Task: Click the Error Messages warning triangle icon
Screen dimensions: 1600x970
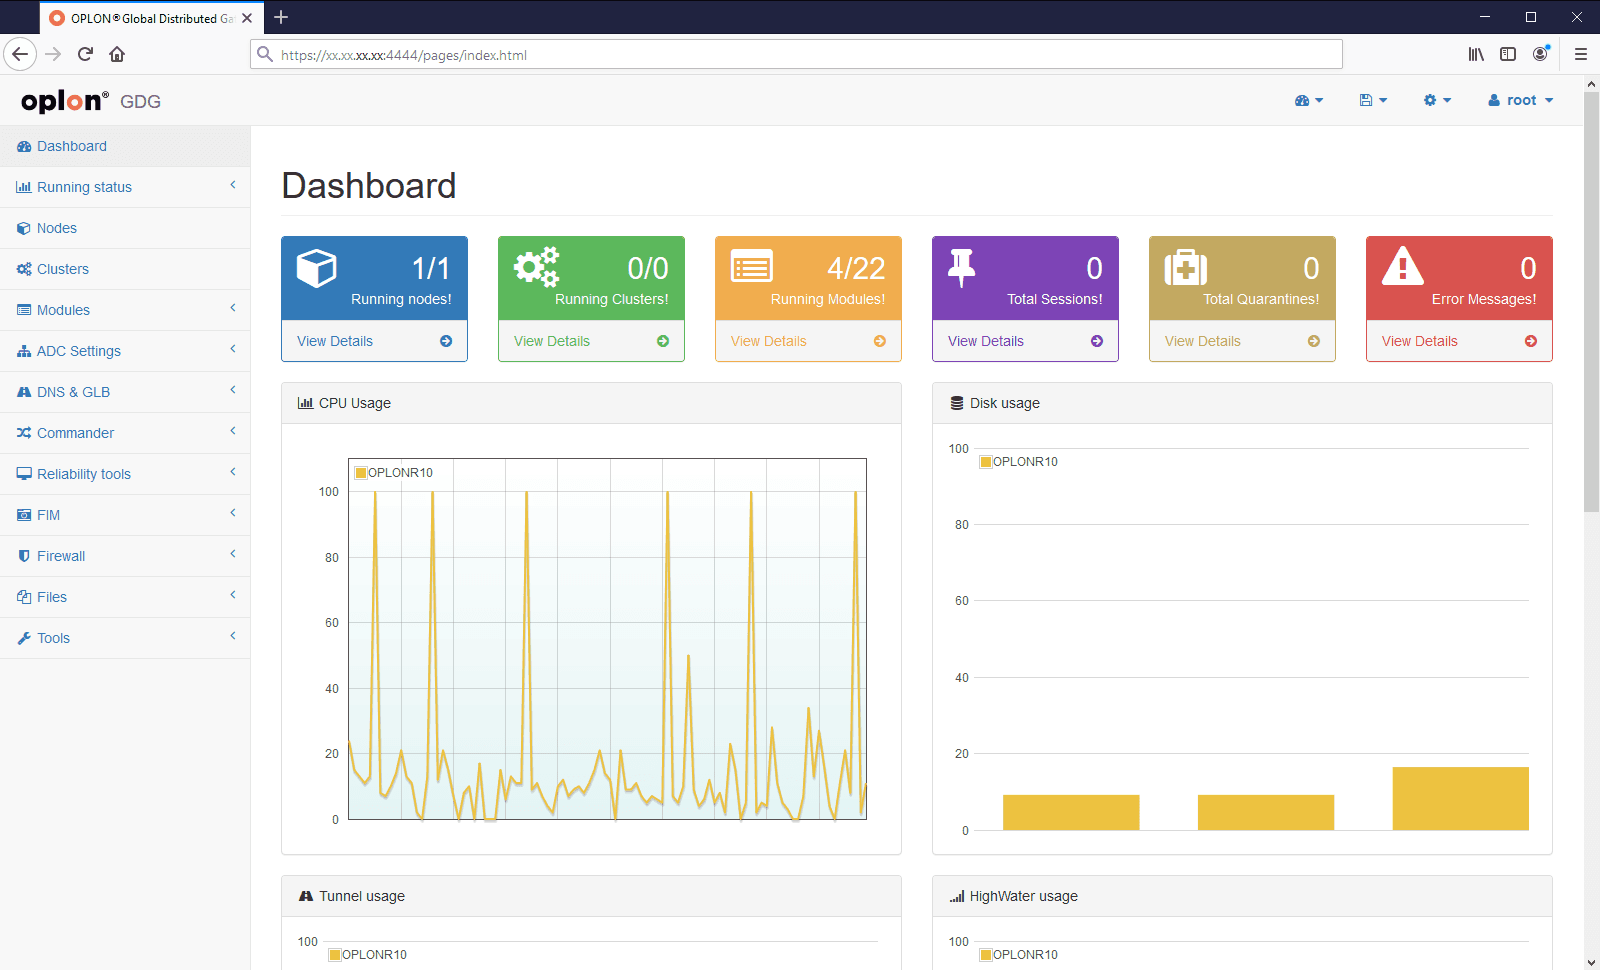Action: [x=1403, y=266]
